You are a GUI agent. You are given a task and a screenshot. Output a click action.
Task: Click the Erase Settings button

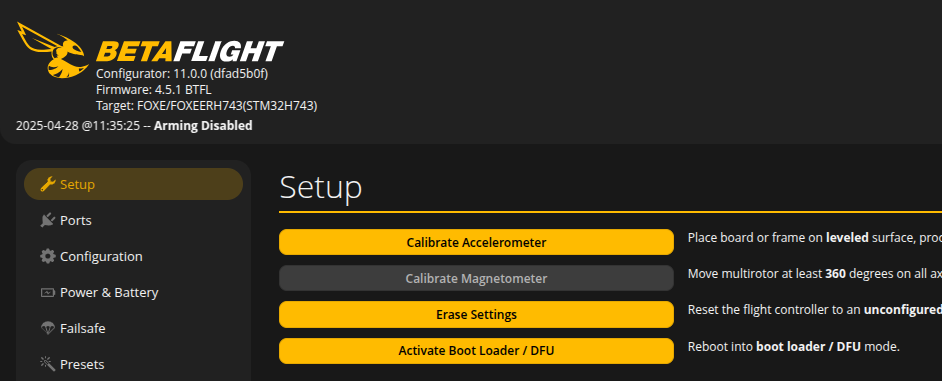tap(476, 314)
